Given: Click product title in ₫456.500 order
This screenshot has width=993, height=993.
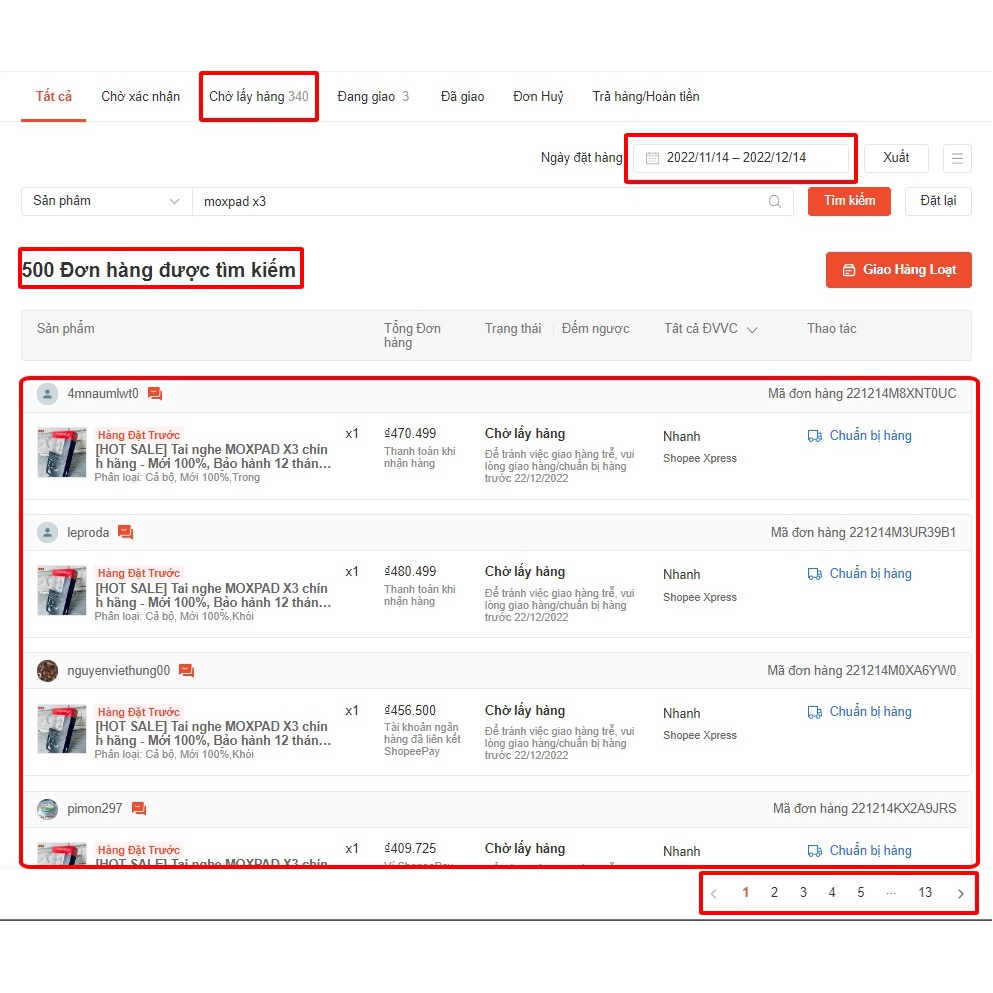Looking at the screenshot, I should click(213, 733).
